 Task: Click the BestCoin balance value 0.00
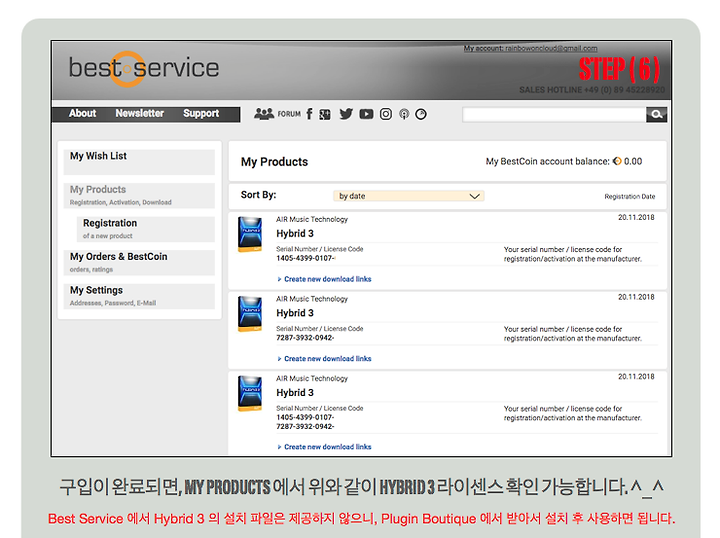(x=633, y=162)
